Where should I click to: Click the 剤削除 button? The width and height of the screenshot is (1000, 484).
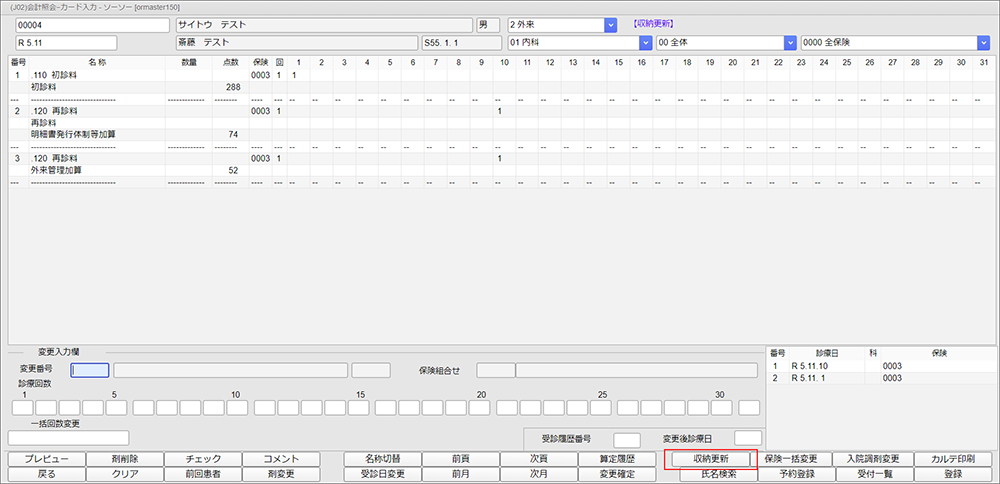coord(124,458)
